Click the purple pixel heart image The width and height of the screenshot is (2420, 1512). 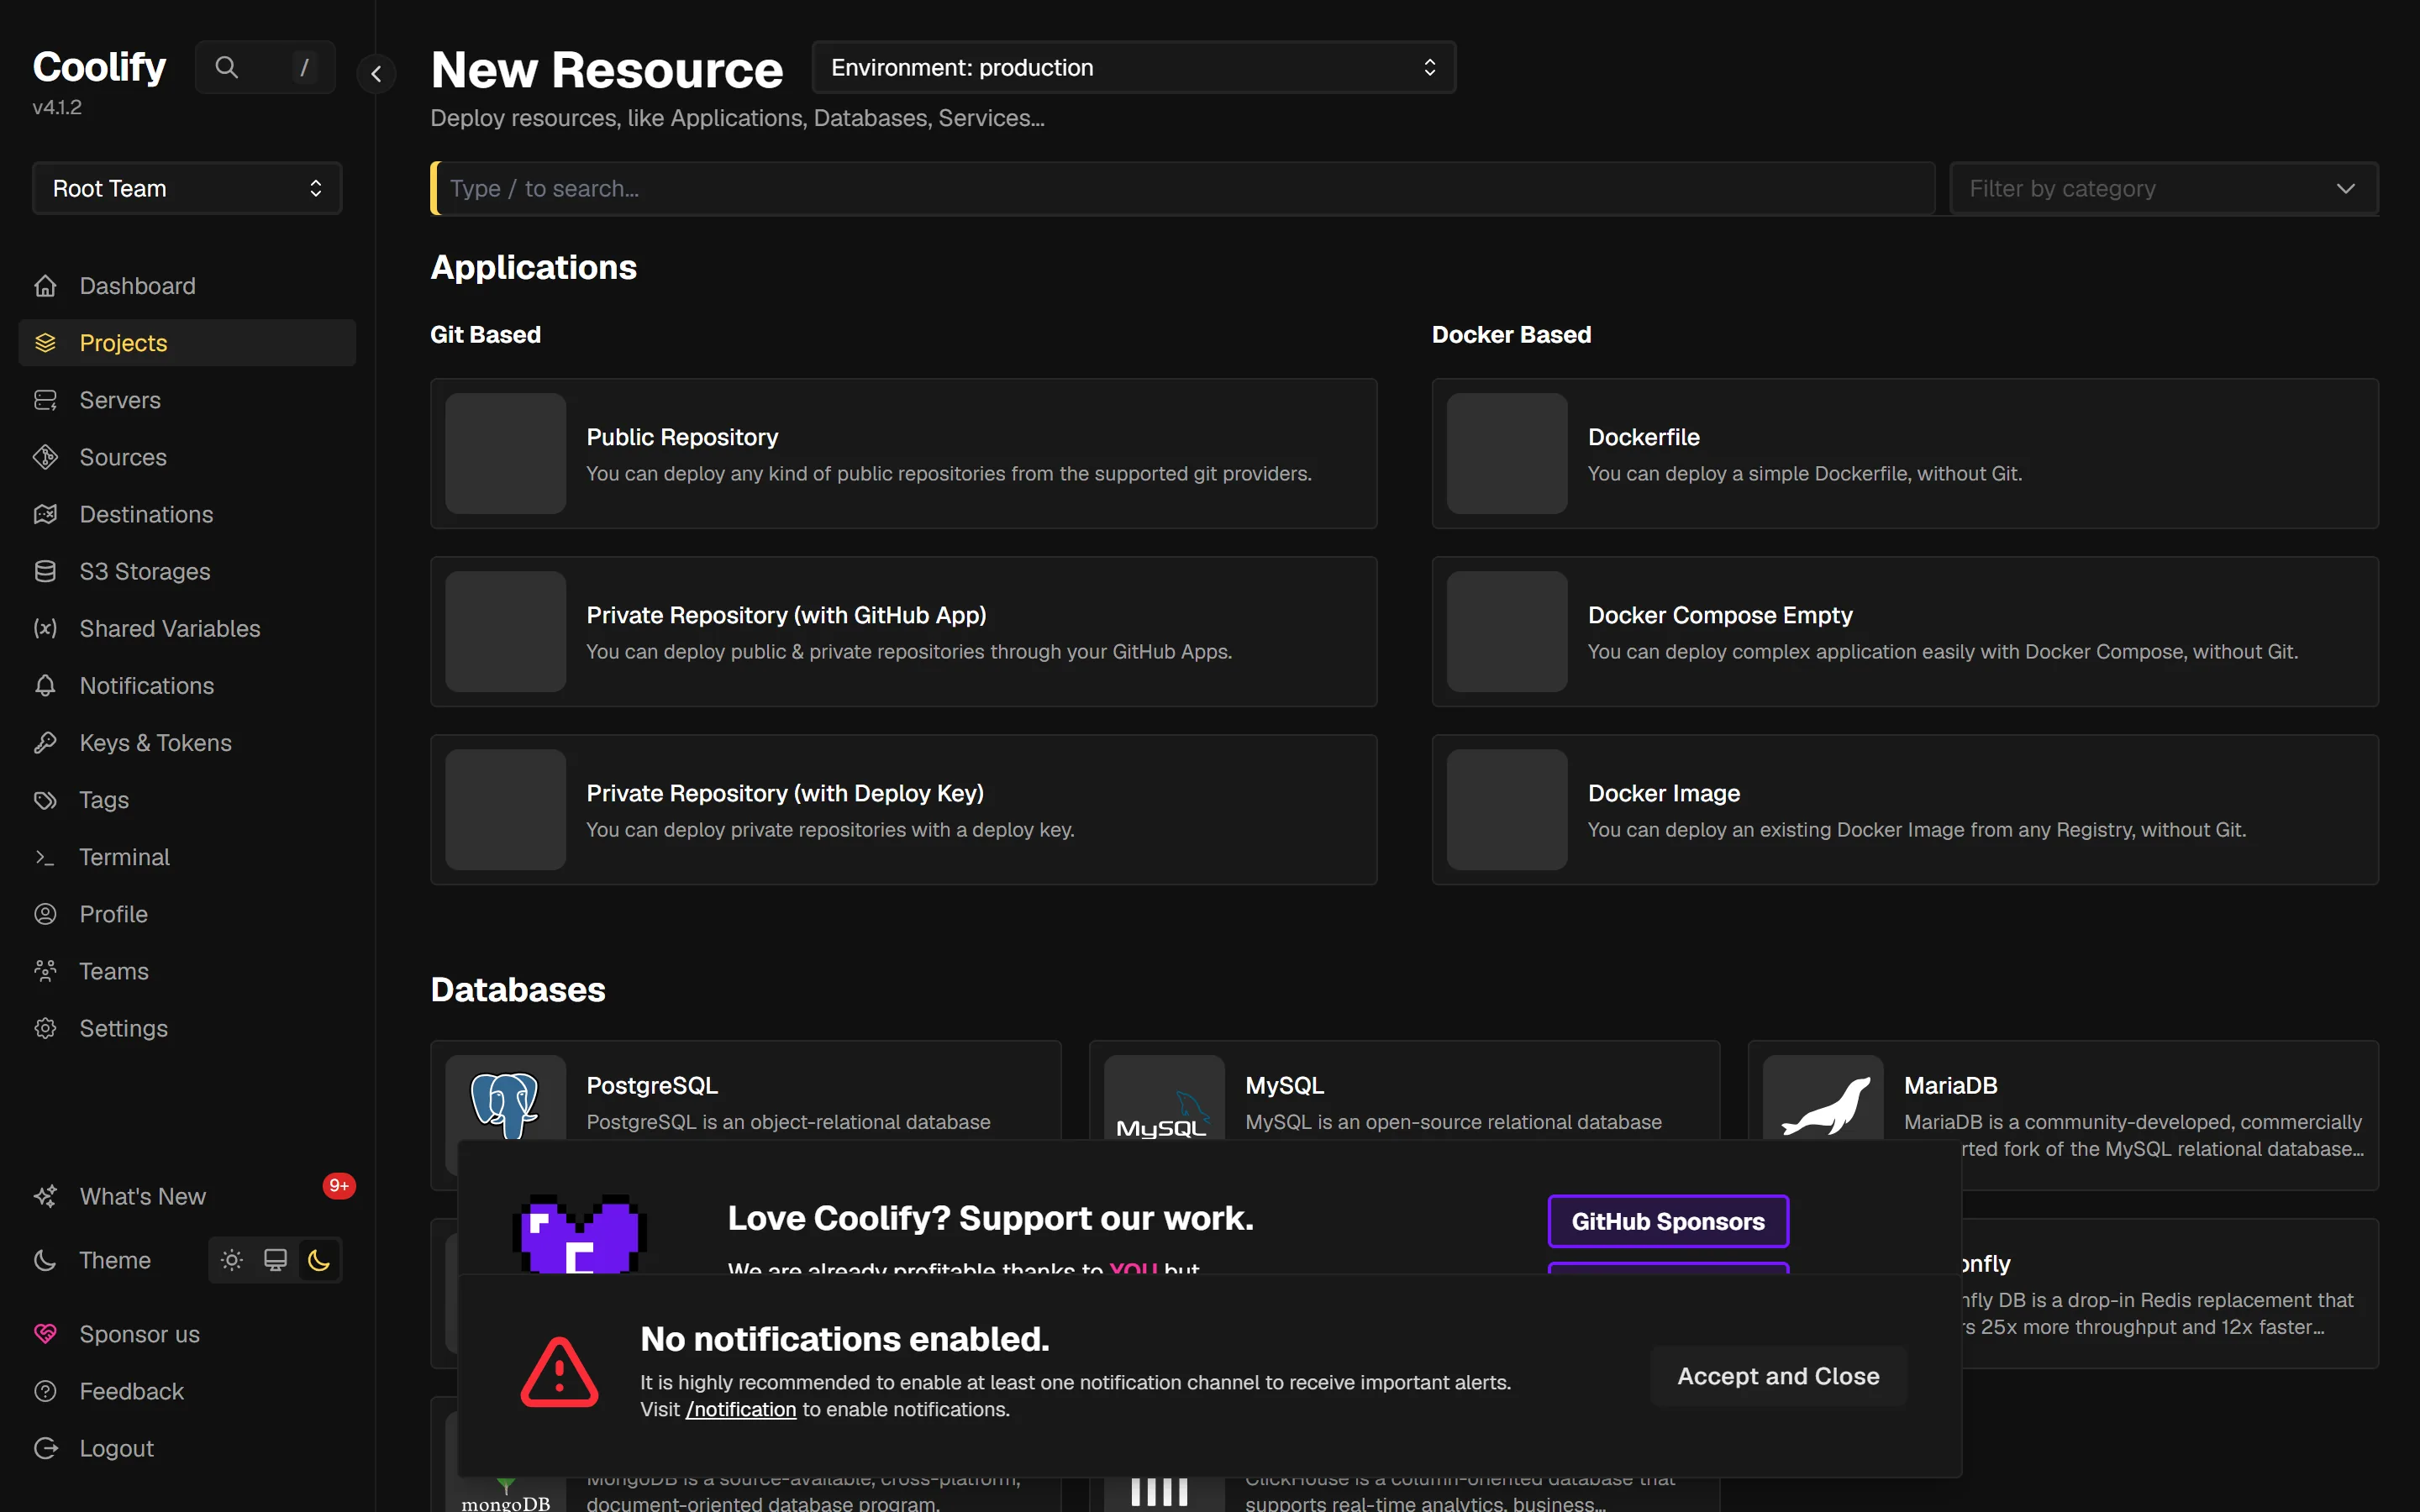point(579,1233)
